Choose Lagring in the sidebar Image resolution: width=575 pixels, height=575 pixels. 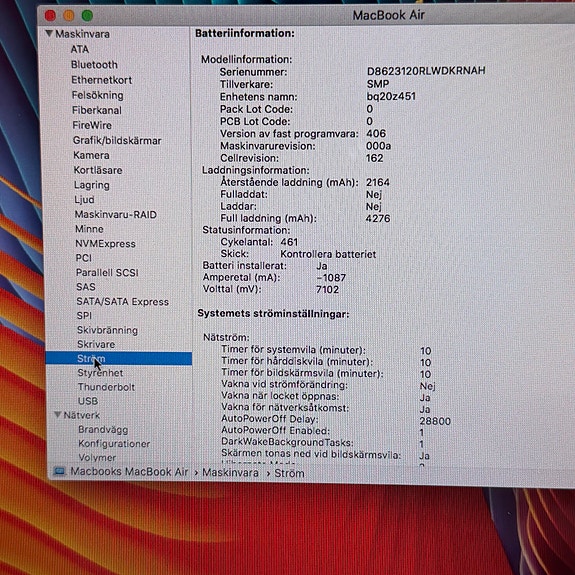(x=92, y=185)
